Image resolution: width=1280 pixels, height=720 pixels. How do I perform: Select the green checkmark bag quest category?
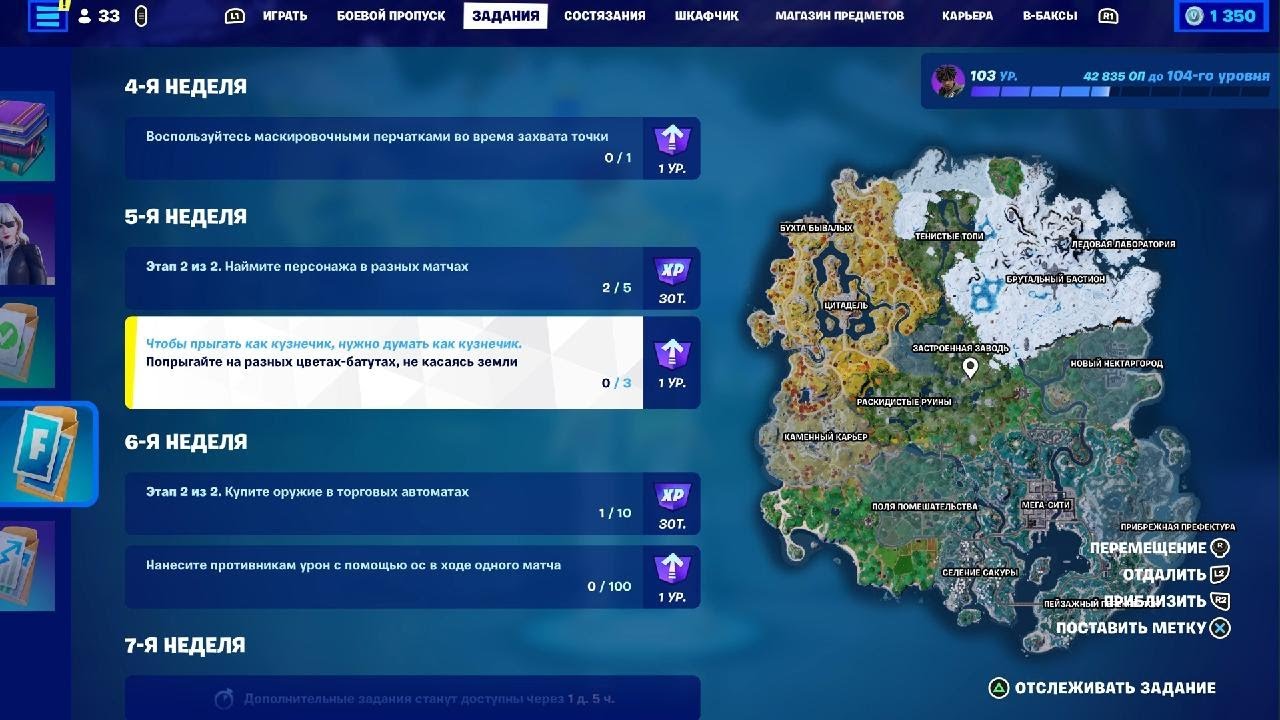27,343
